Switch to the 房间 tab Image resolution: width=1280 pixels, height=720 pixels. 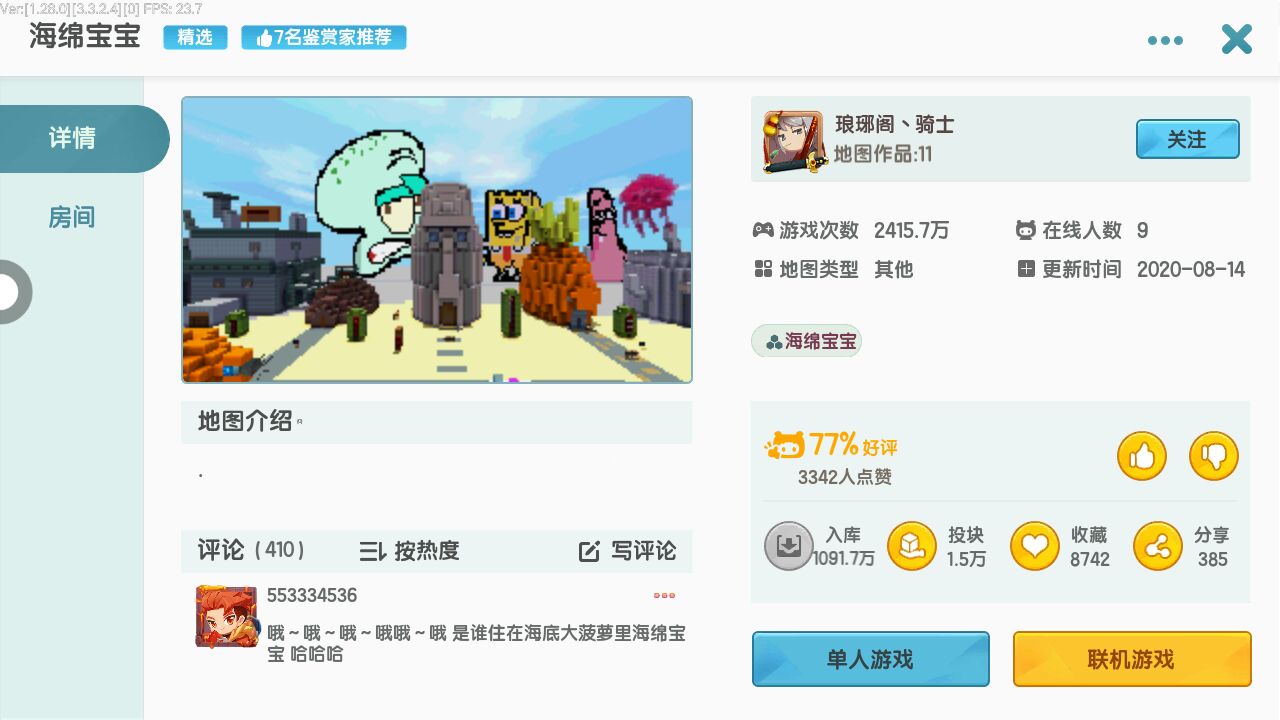pos(72,217)
